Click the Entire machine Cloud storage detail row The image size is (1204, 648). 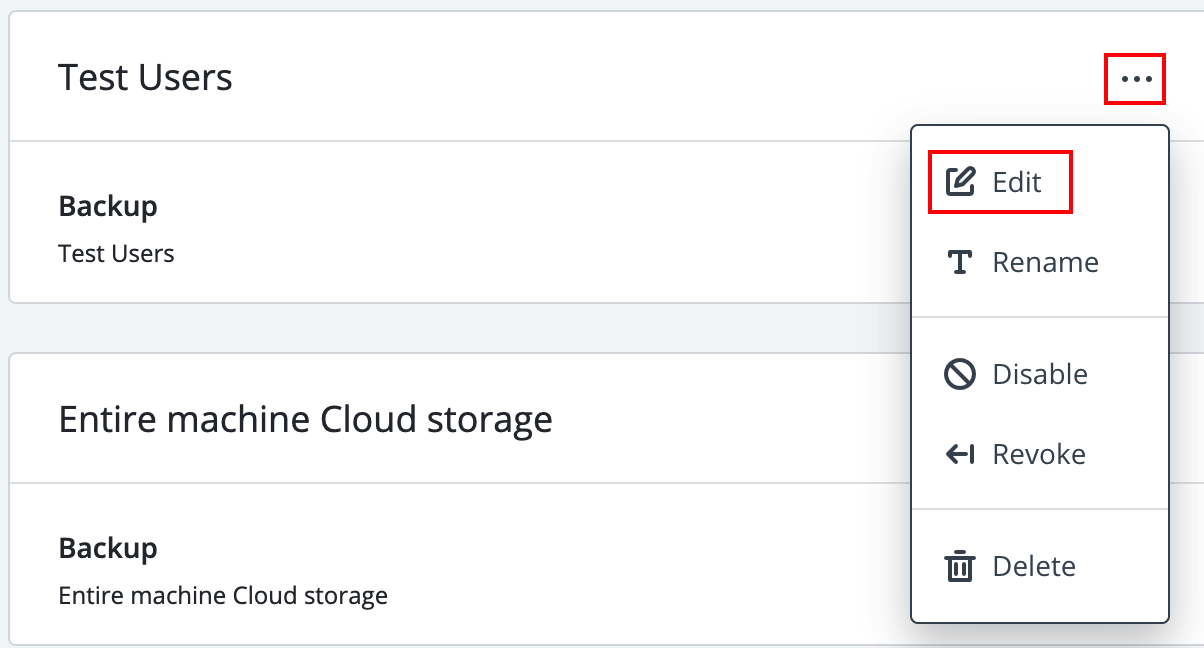(x=222, y=595)
